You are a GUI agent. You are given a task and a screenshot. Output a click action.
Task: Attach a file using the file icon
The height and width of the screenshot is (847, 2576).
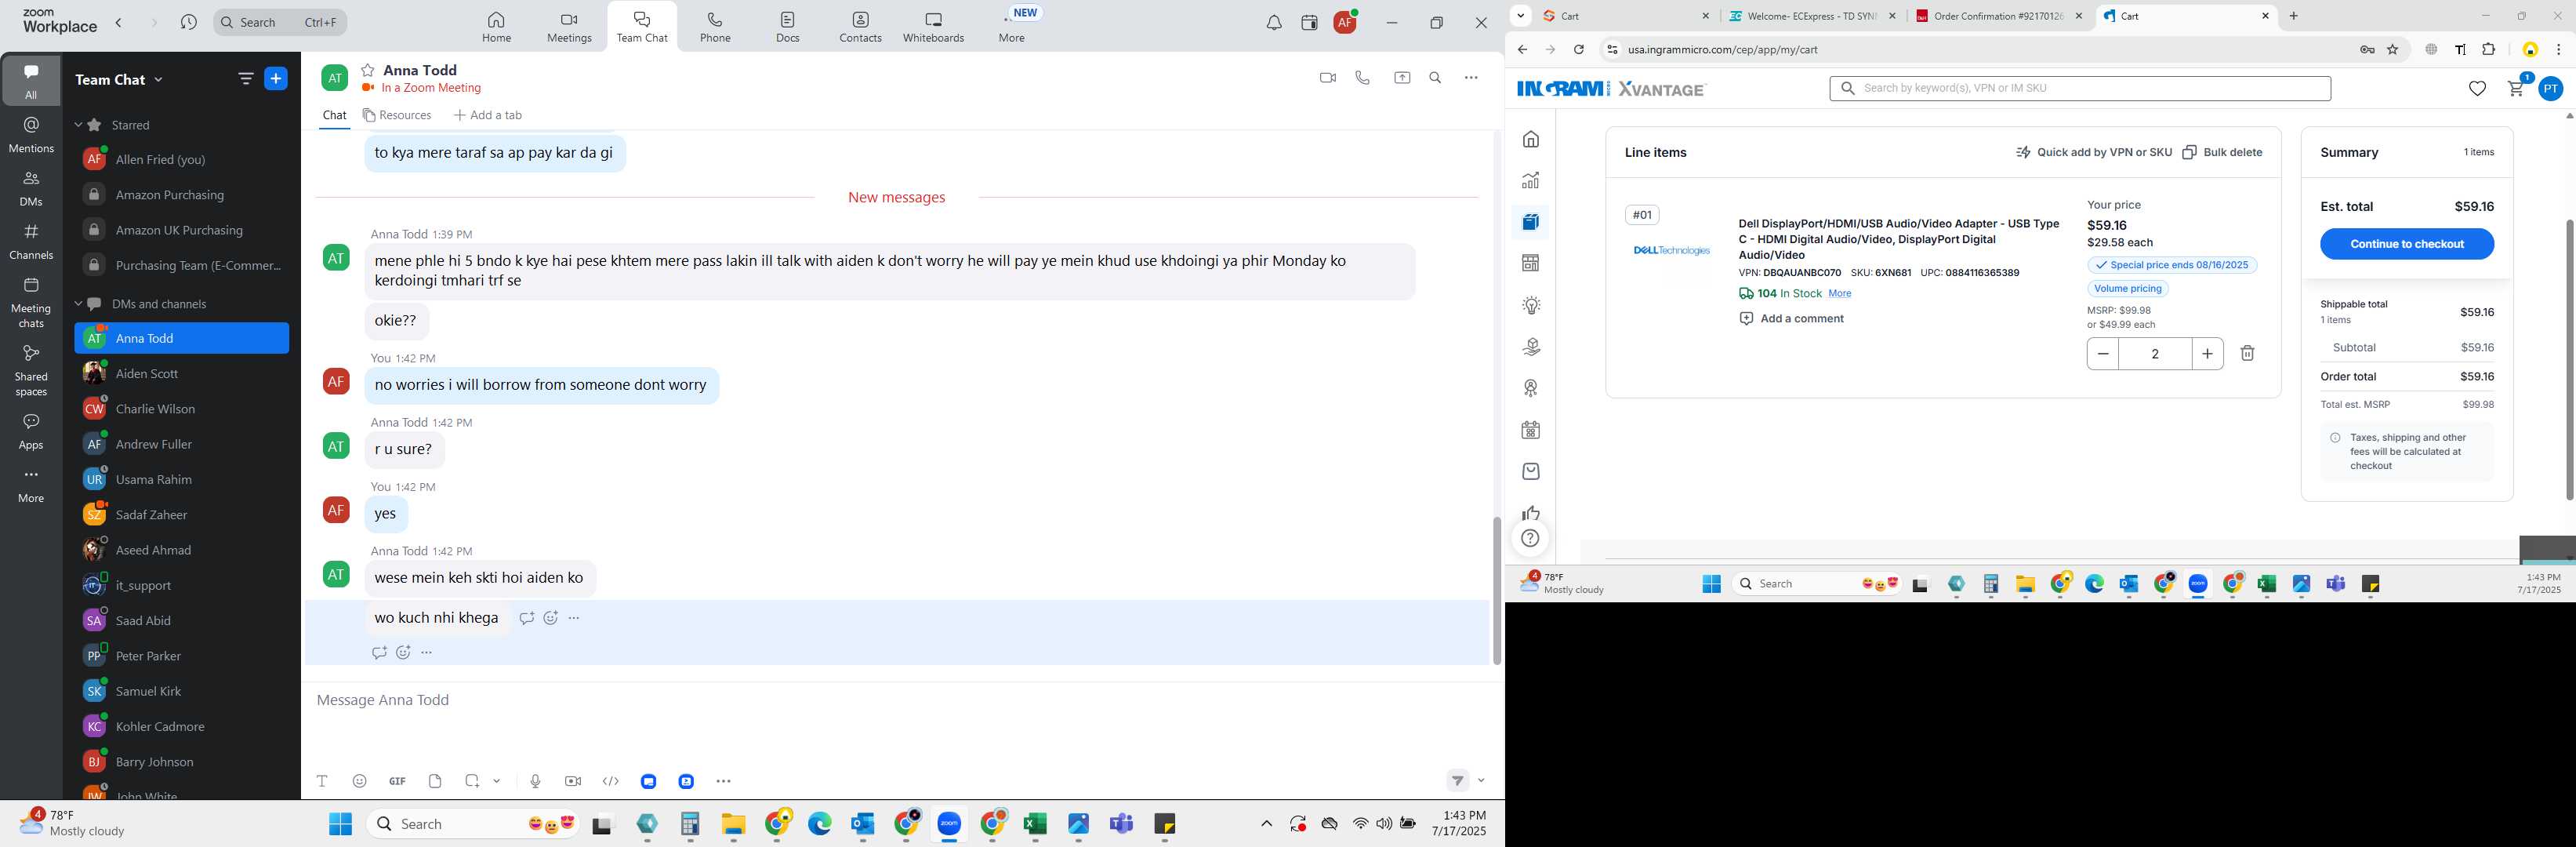(435, 781)
